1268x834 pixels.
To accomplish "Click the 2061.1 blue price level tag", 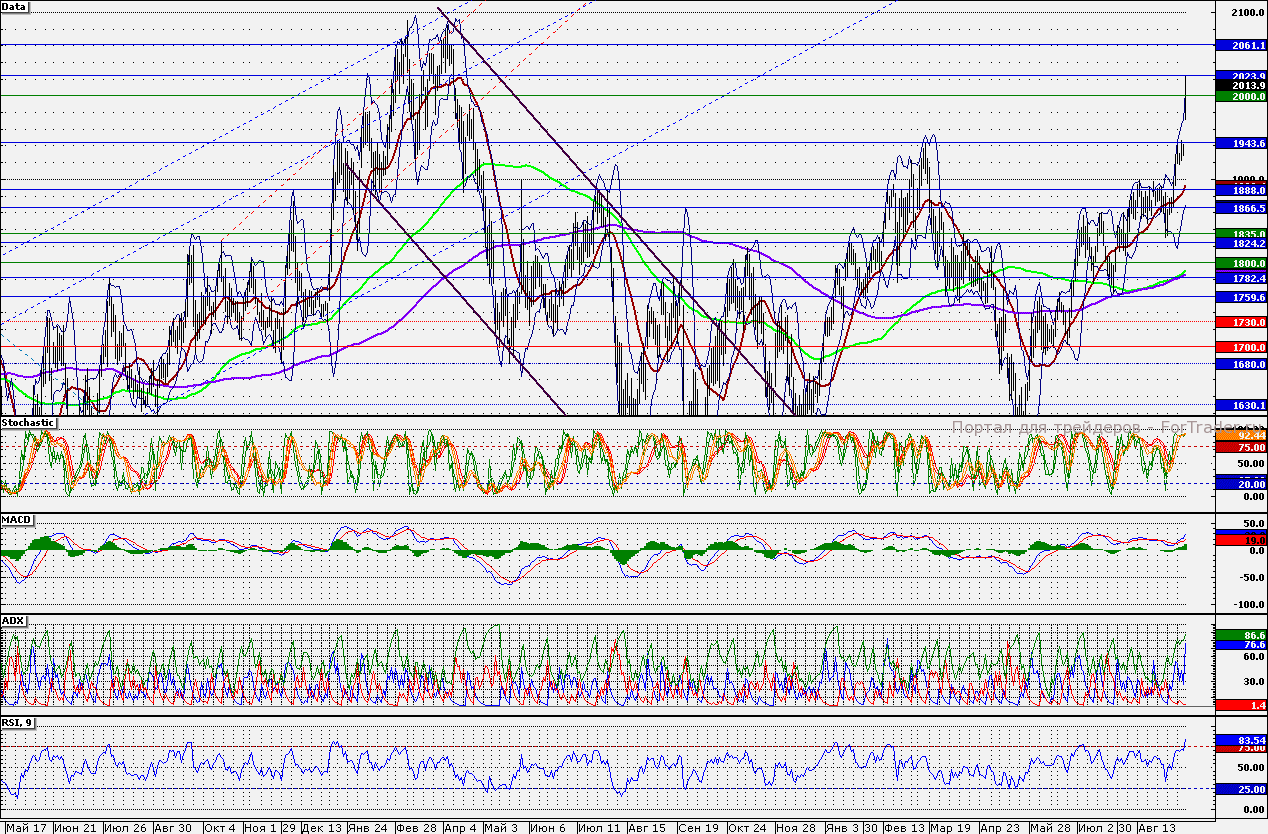I will click(1241, 46).
